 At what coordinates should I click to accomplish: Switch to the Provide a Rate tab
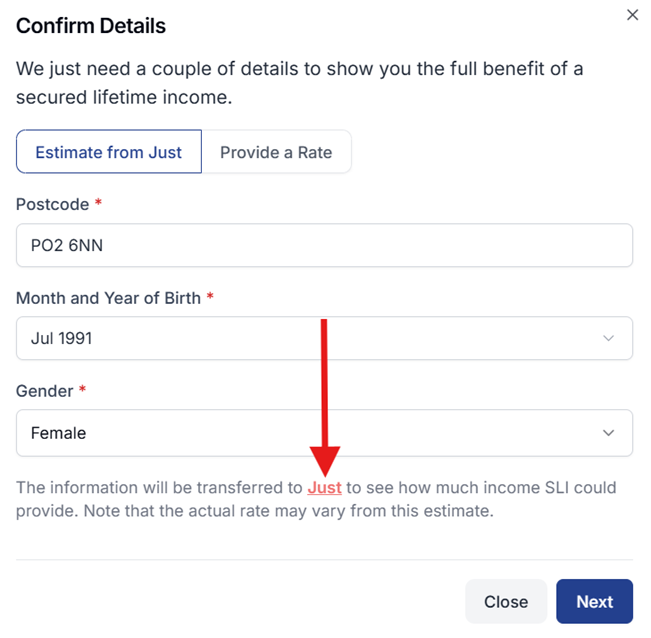pyautogui.click(x=276, y=152)
